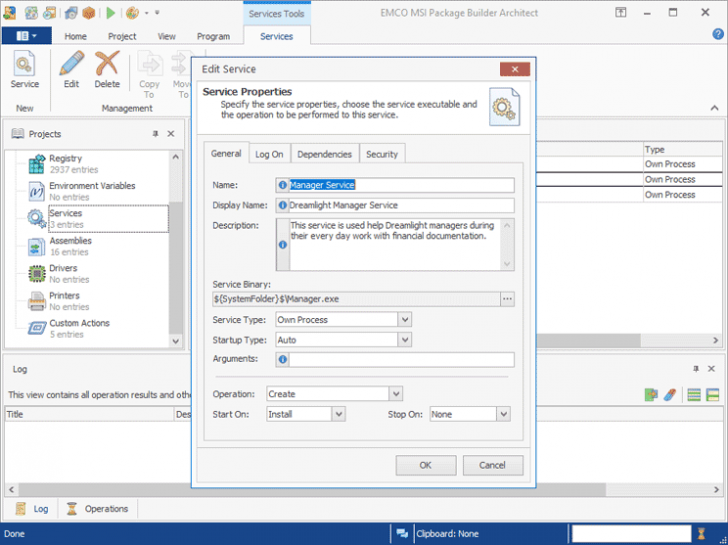Close the Log panel
Image resolution: width=728 pixels, height=545 pixels.
click(711, 369)
